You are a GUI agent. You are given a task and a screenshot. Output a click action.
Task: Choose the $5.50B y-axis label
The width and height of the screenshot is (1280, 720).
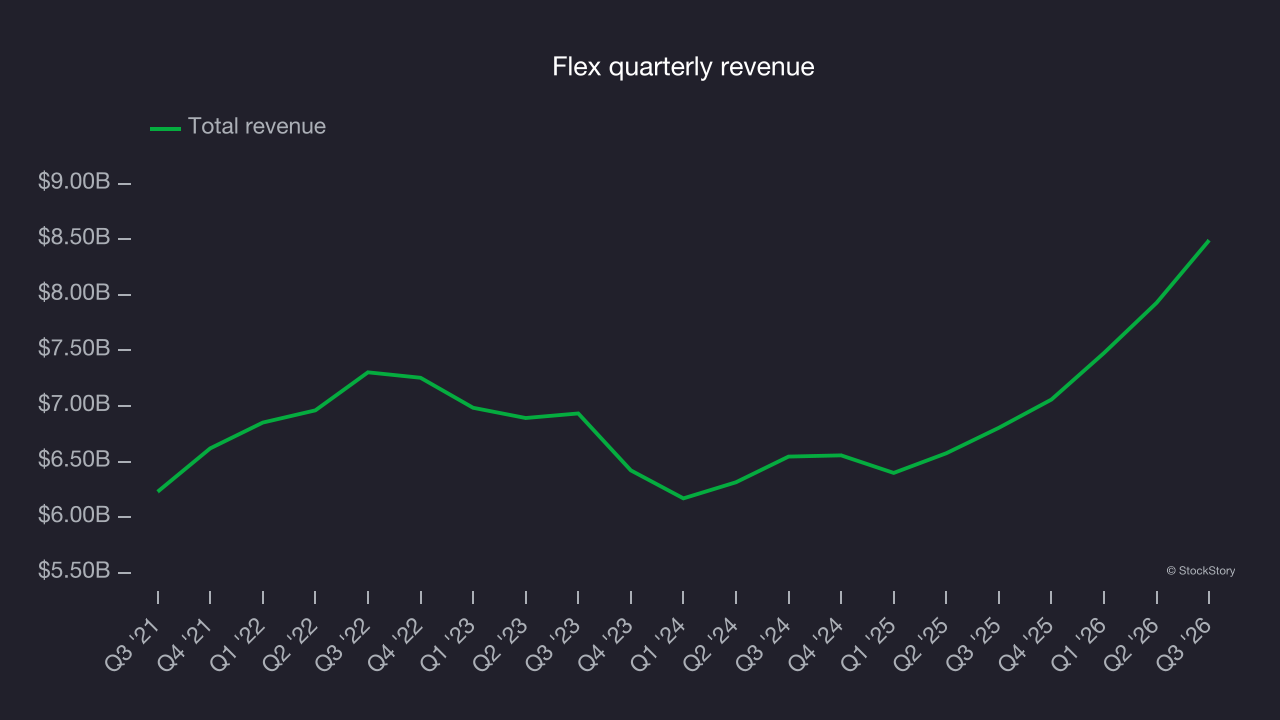74,571
